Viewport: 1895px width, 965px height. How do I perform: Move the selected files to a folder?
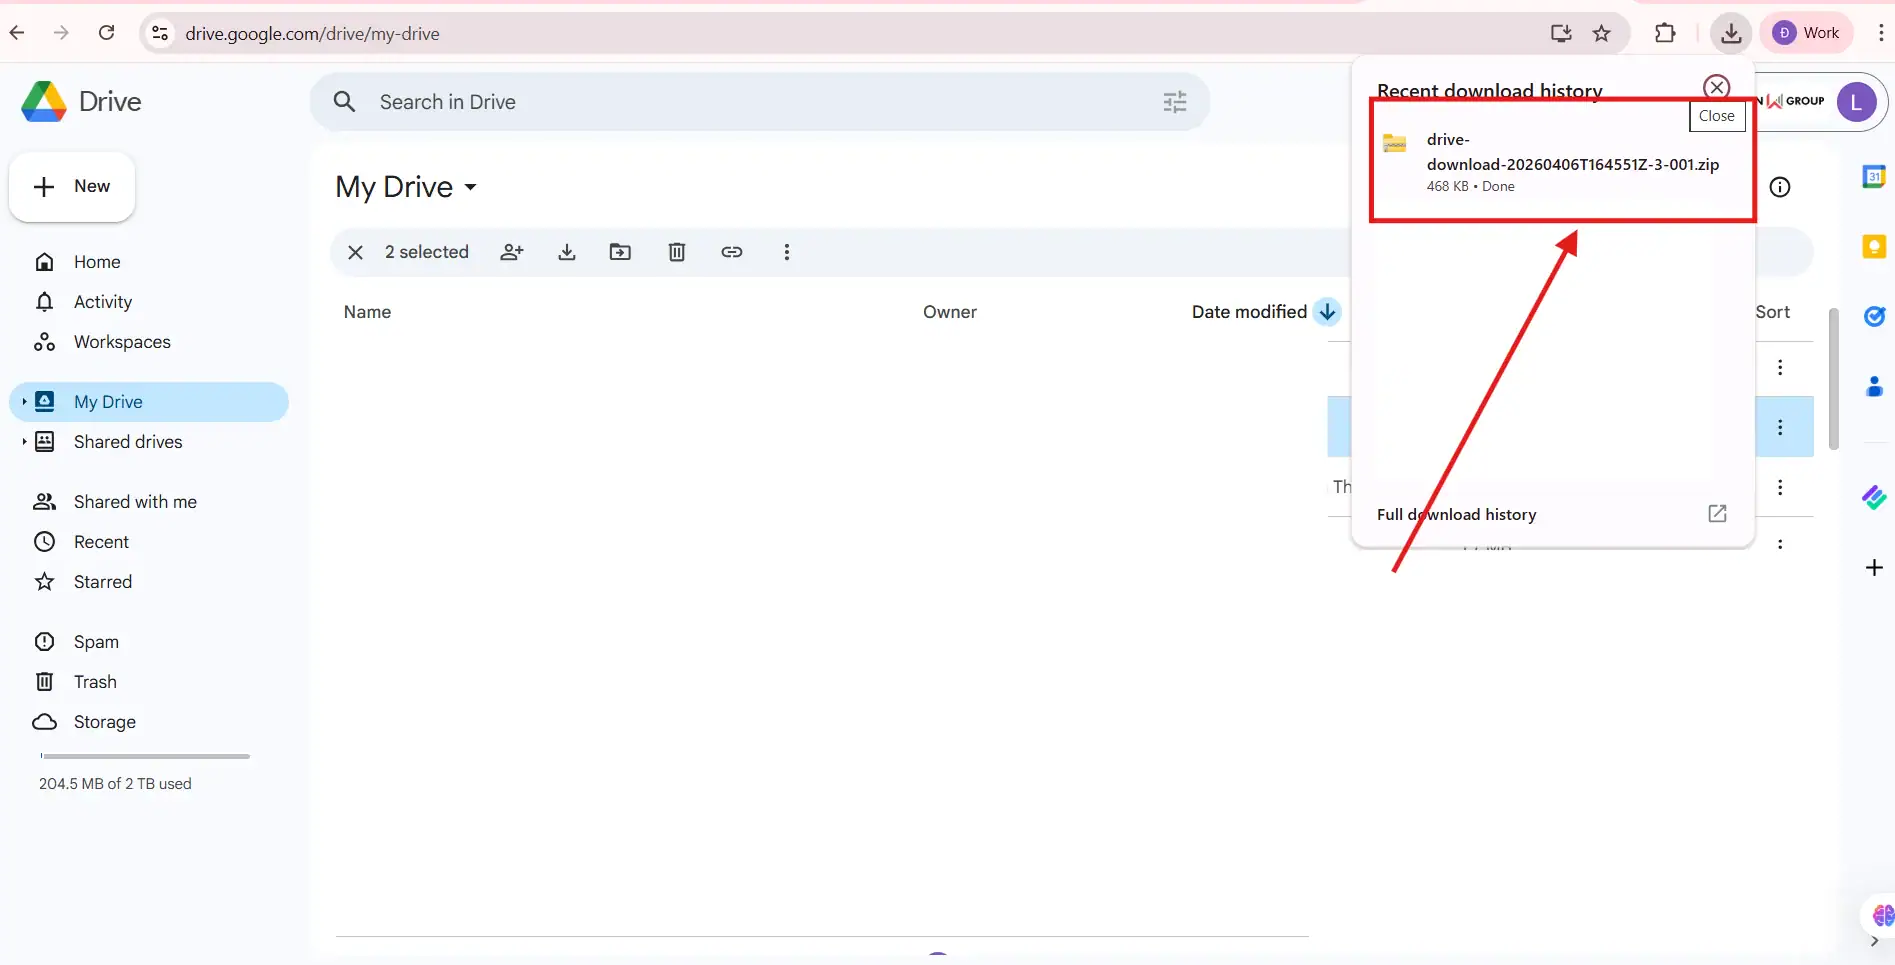(x=620, y=252)
